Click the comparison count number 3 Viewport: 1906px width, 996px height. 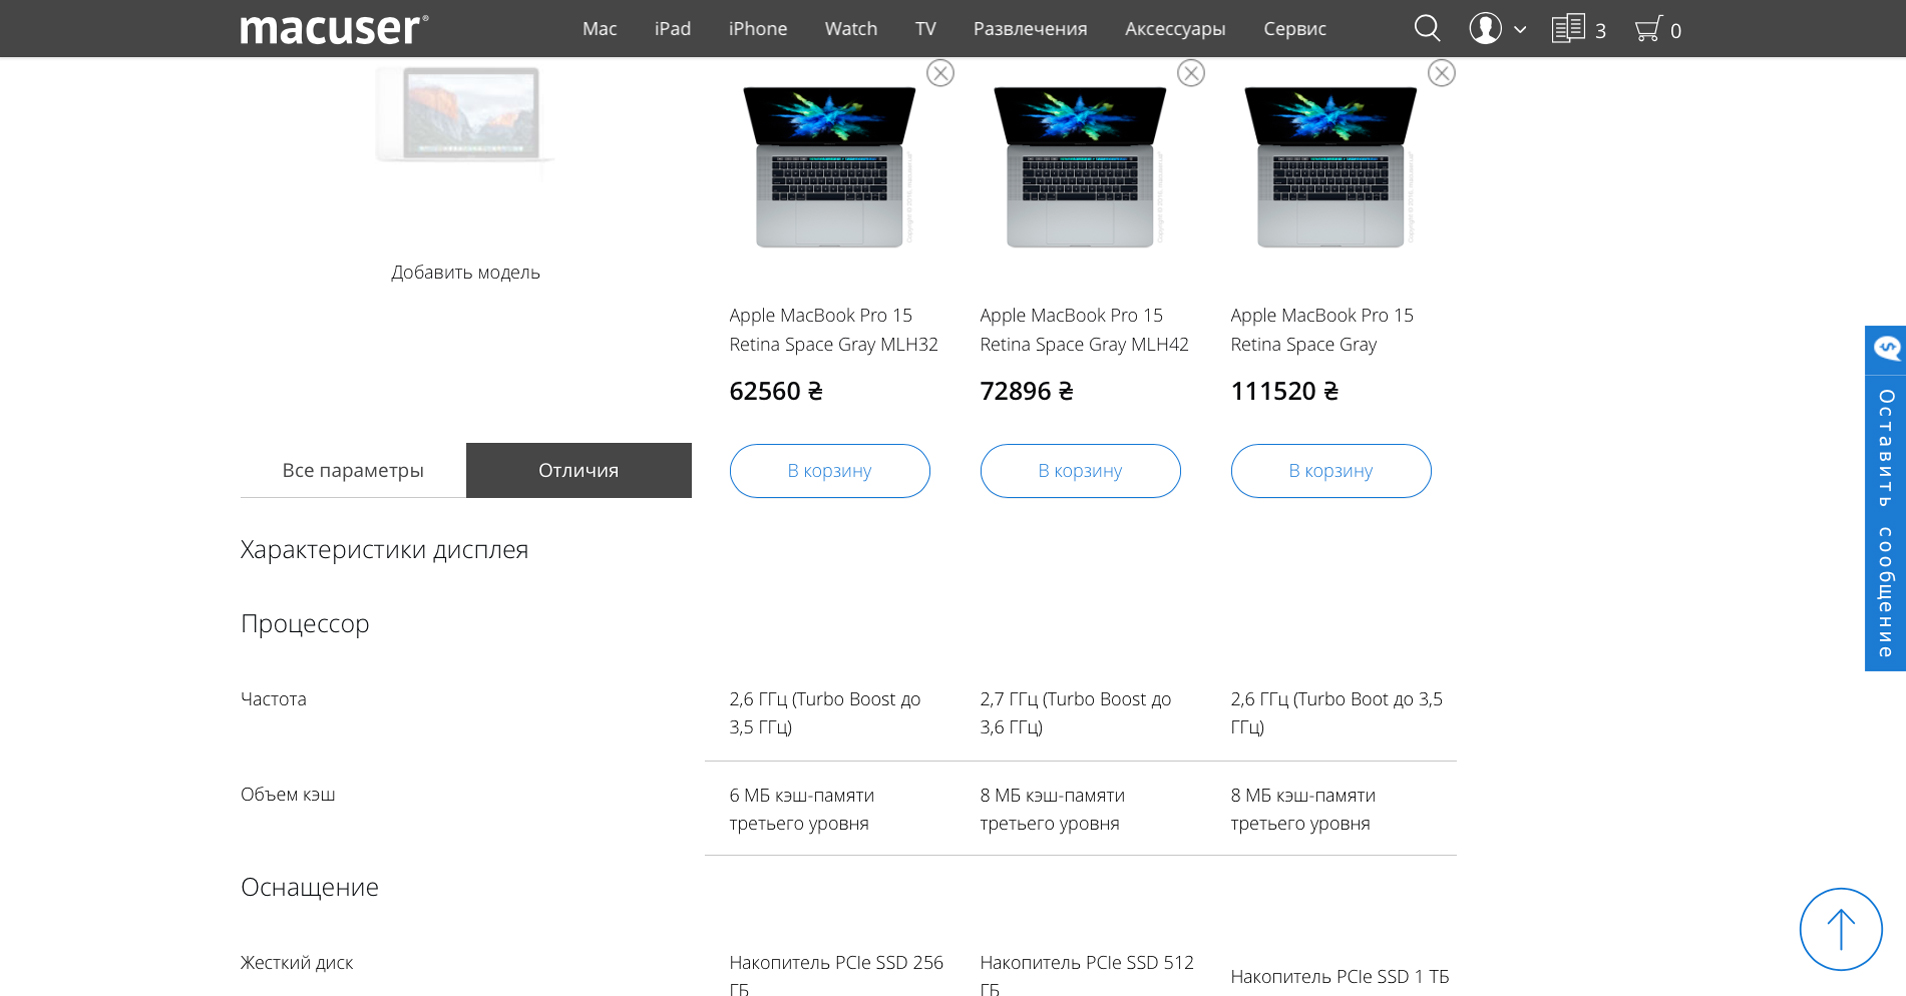[1600, 31]
